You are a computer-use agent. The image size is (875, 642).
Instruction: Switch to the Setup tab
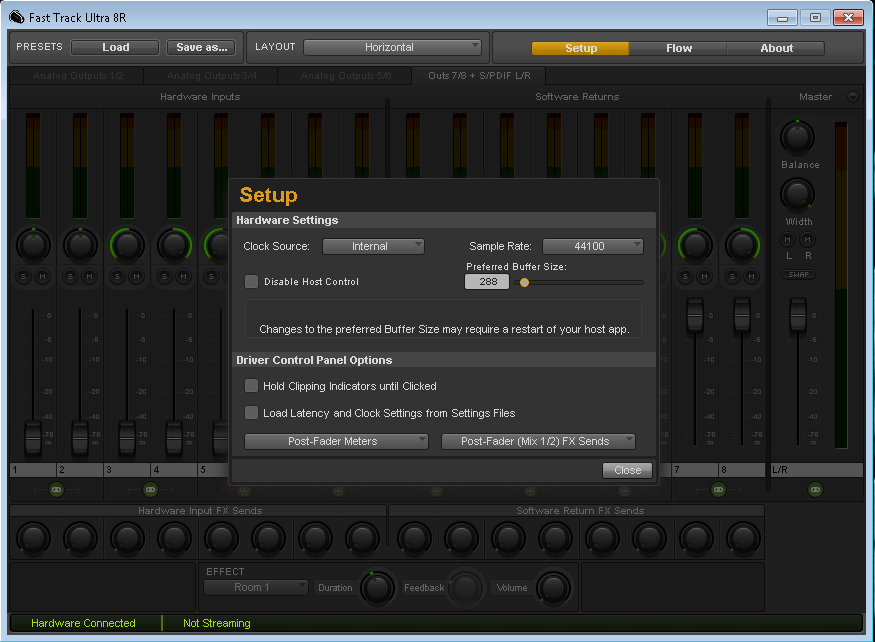[x=580, y=48]
